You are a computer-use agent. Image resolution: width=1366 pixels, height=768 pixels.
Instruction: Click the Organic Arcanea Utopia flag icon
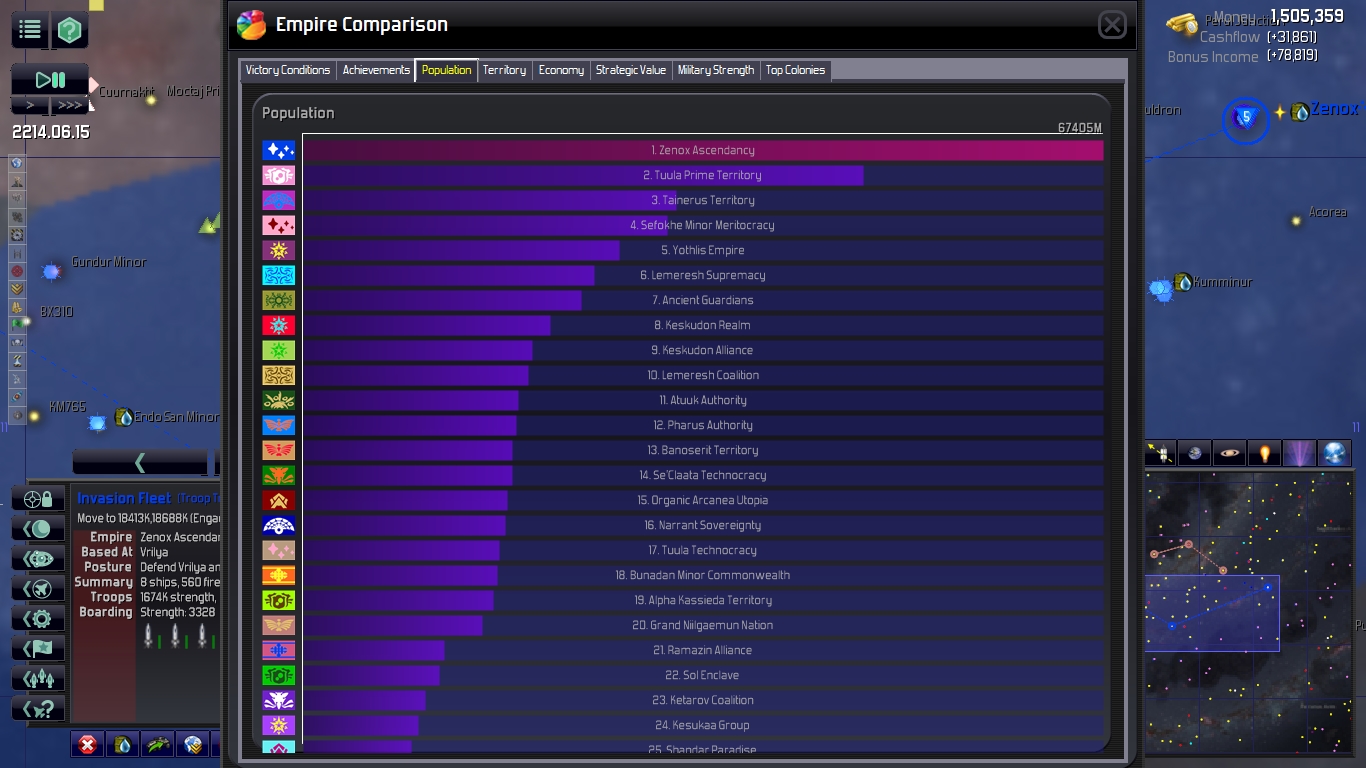click(279, 500)
